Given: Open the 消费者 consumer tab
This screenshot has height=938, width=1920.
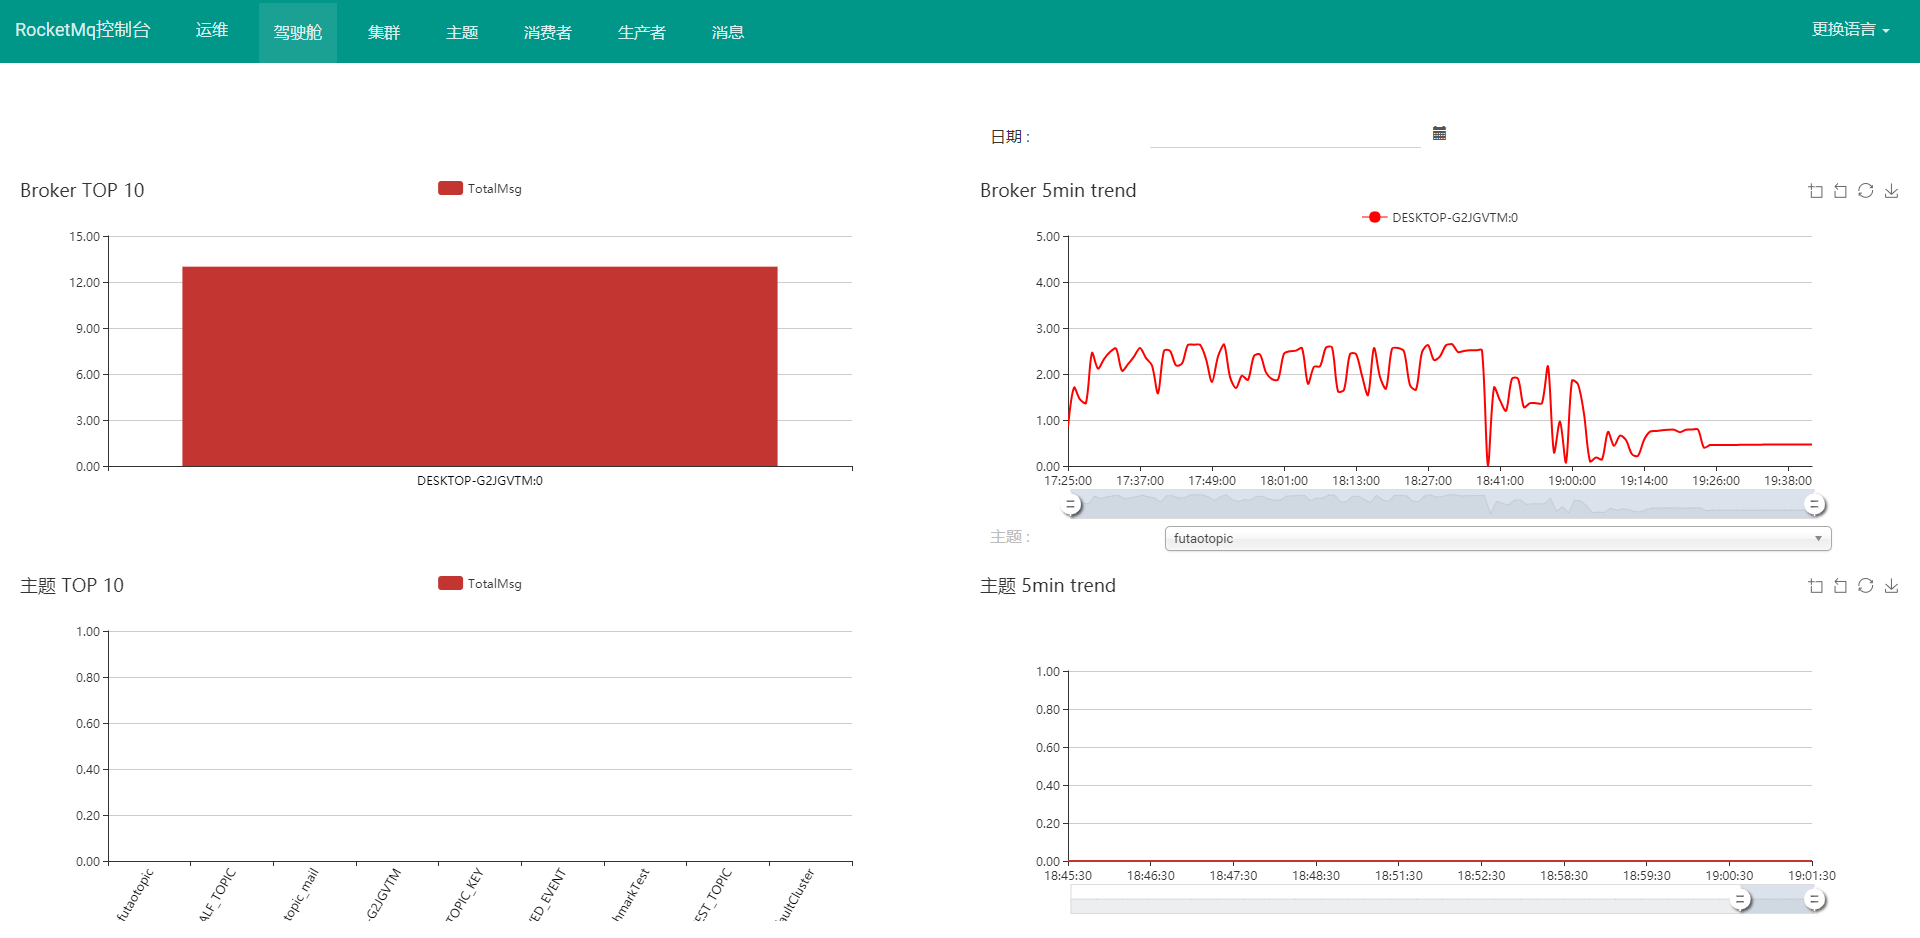Looking at the screenshot, I should tap(548, 32).
